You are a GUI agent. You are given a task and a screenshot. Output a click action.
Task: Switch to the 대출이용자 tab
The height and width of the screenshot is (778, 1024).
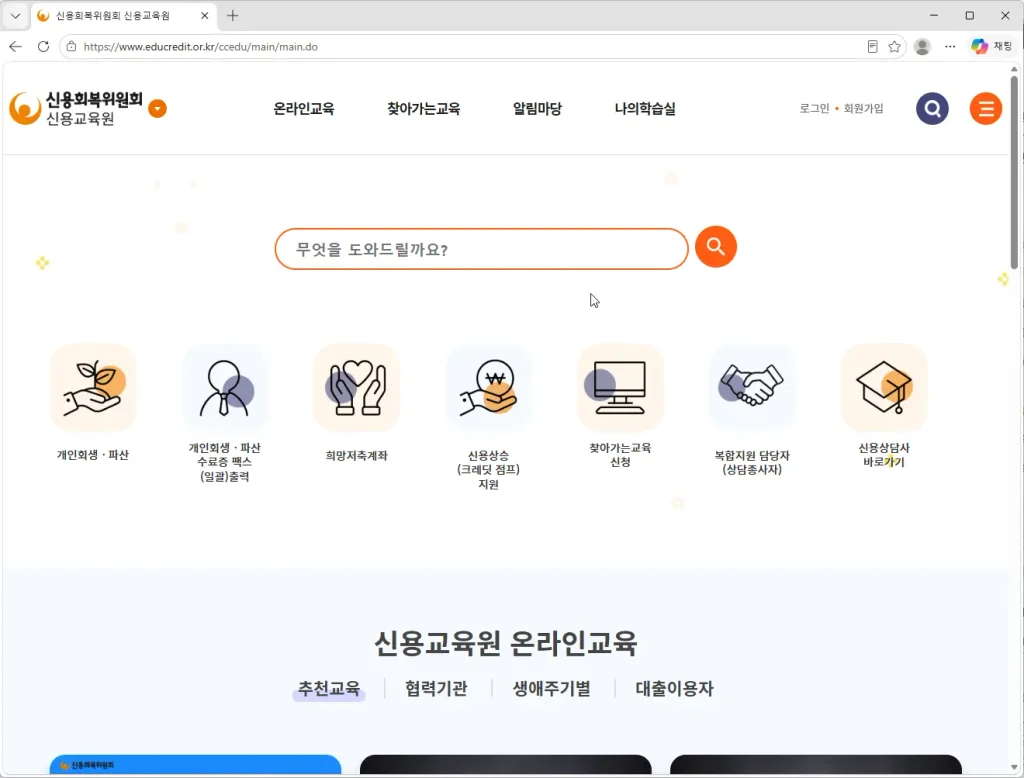[675, 689]
